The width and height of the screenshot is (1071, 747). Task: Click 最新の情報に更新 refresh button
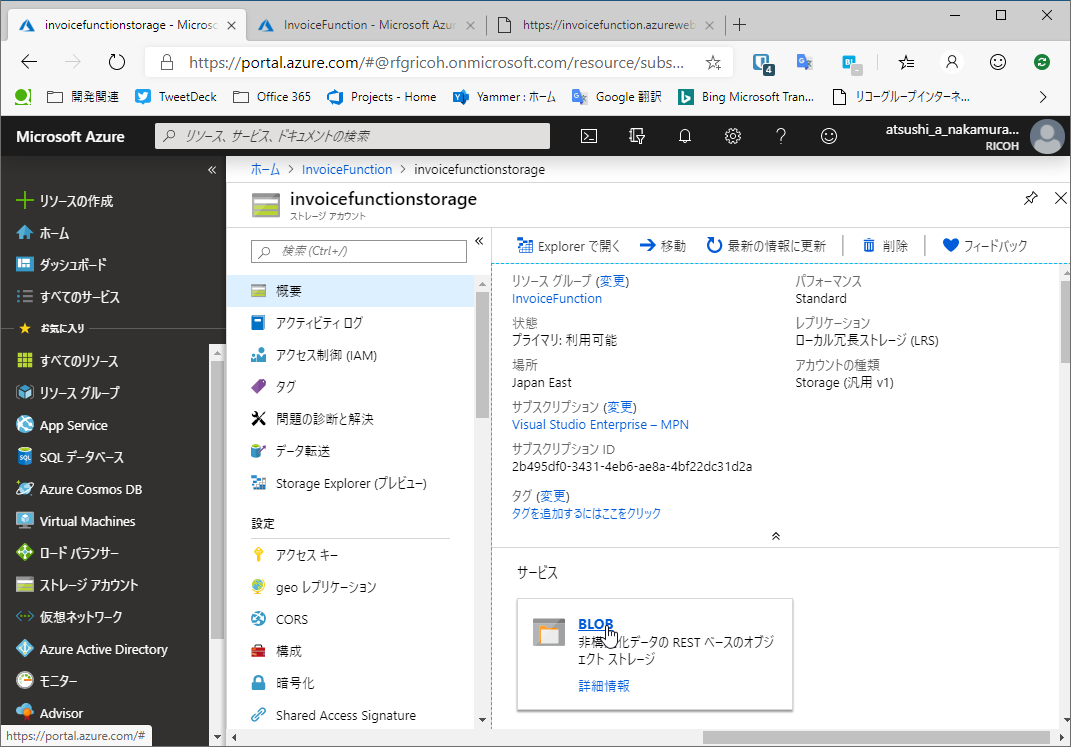766,246
